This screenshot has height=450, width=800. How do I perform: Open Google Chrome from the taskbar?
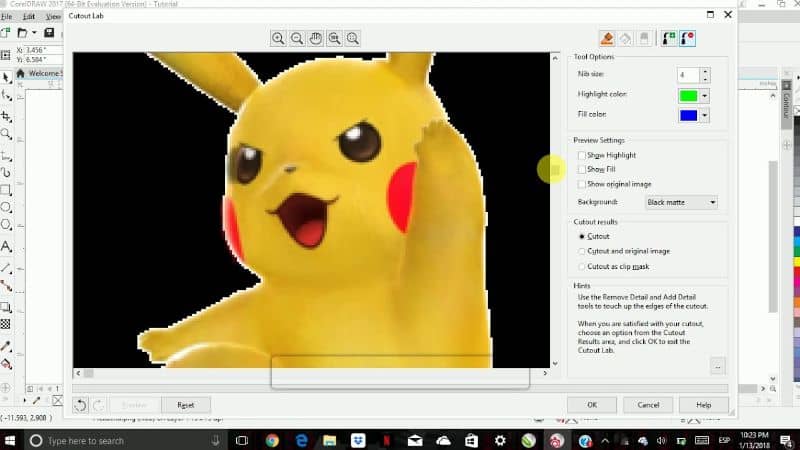pos(272,440)
